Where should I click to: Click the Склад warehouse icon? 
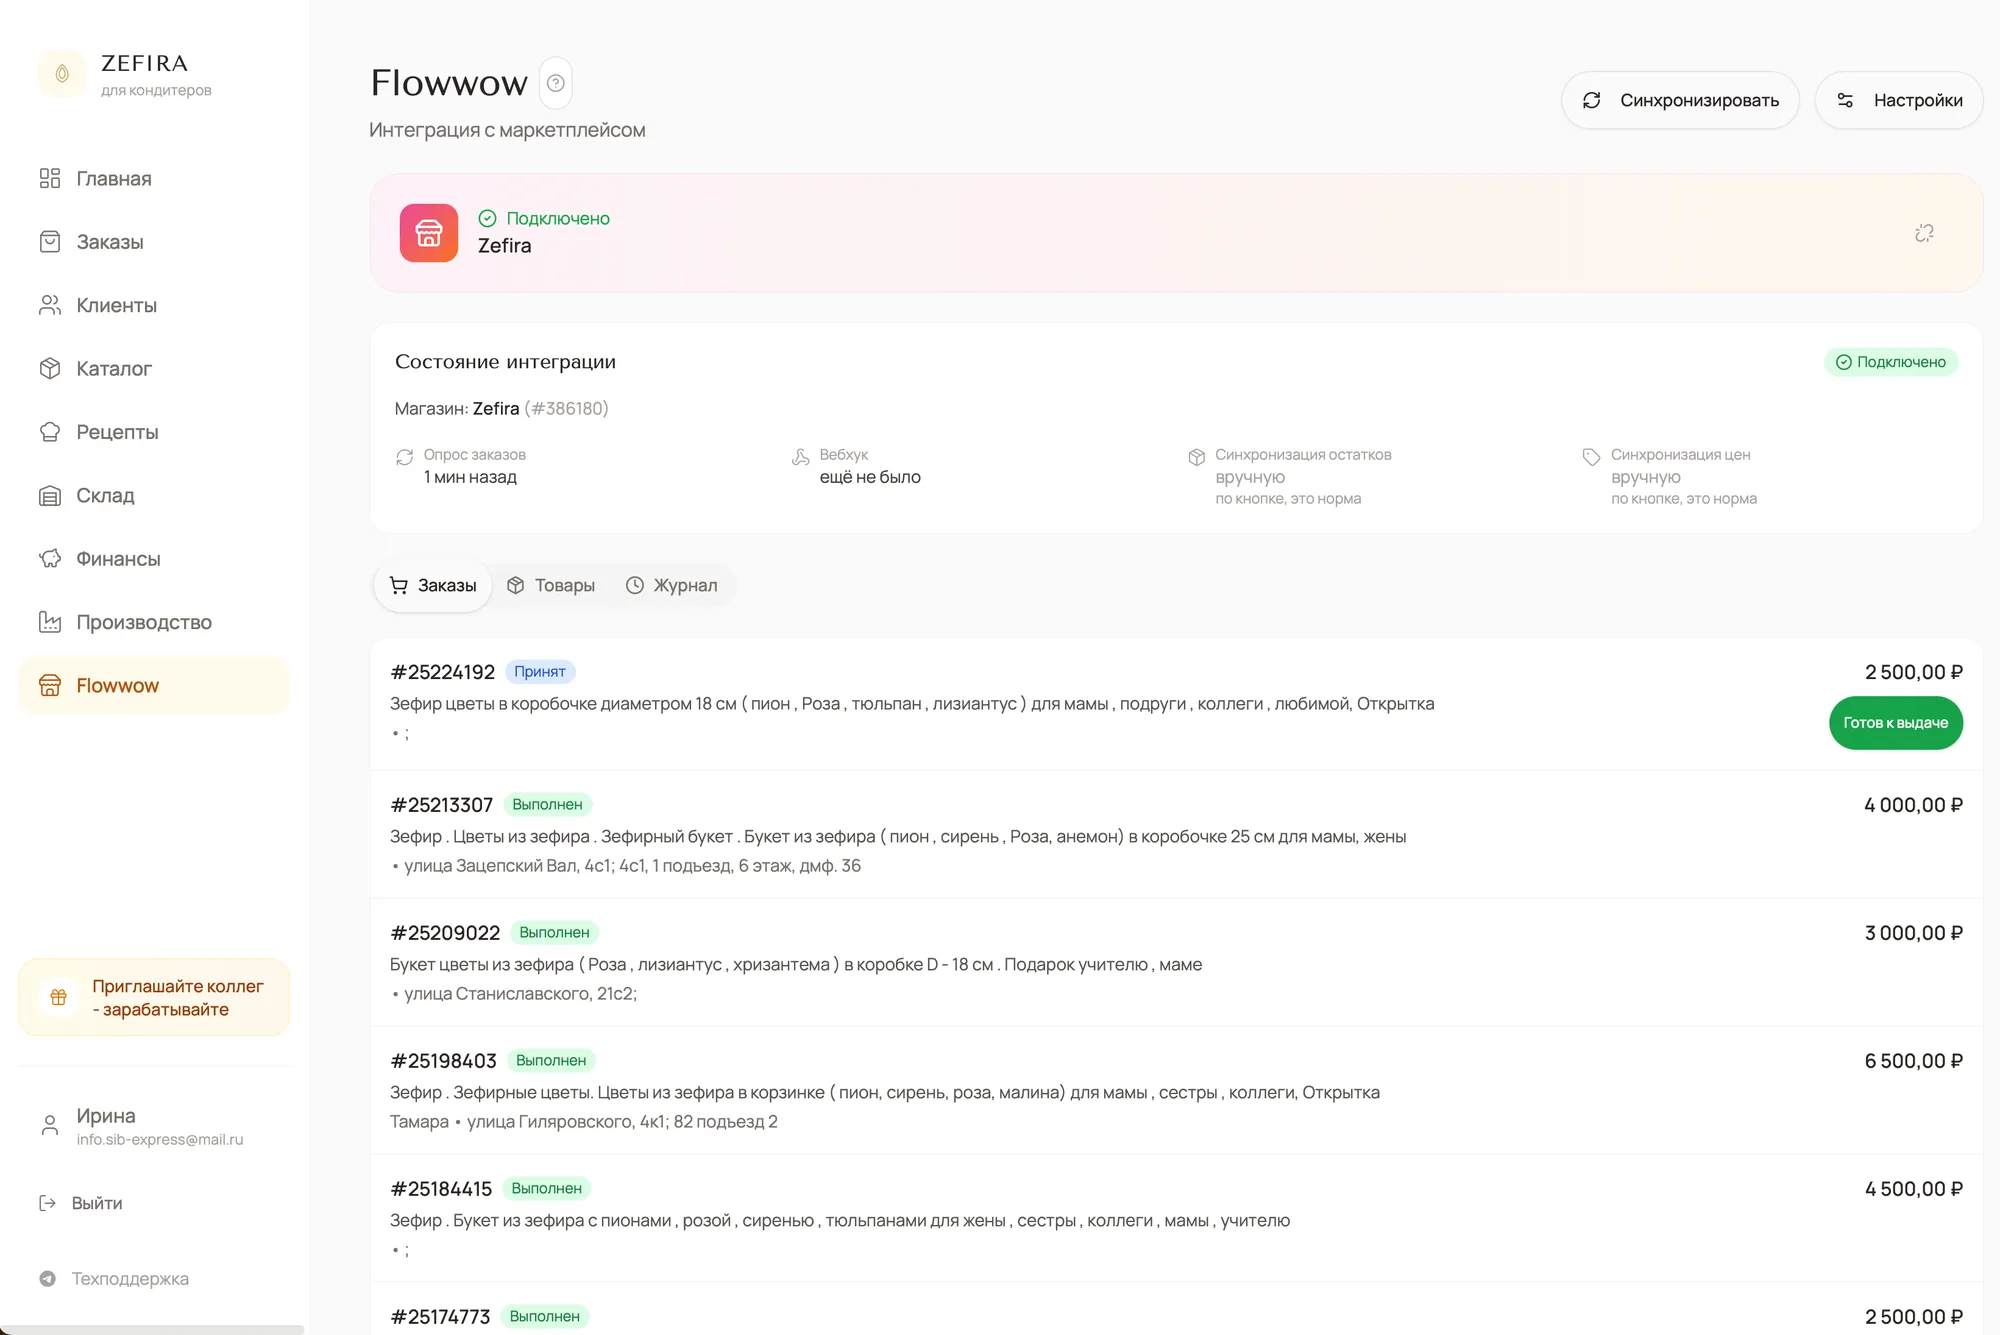[x=50, y=495]
